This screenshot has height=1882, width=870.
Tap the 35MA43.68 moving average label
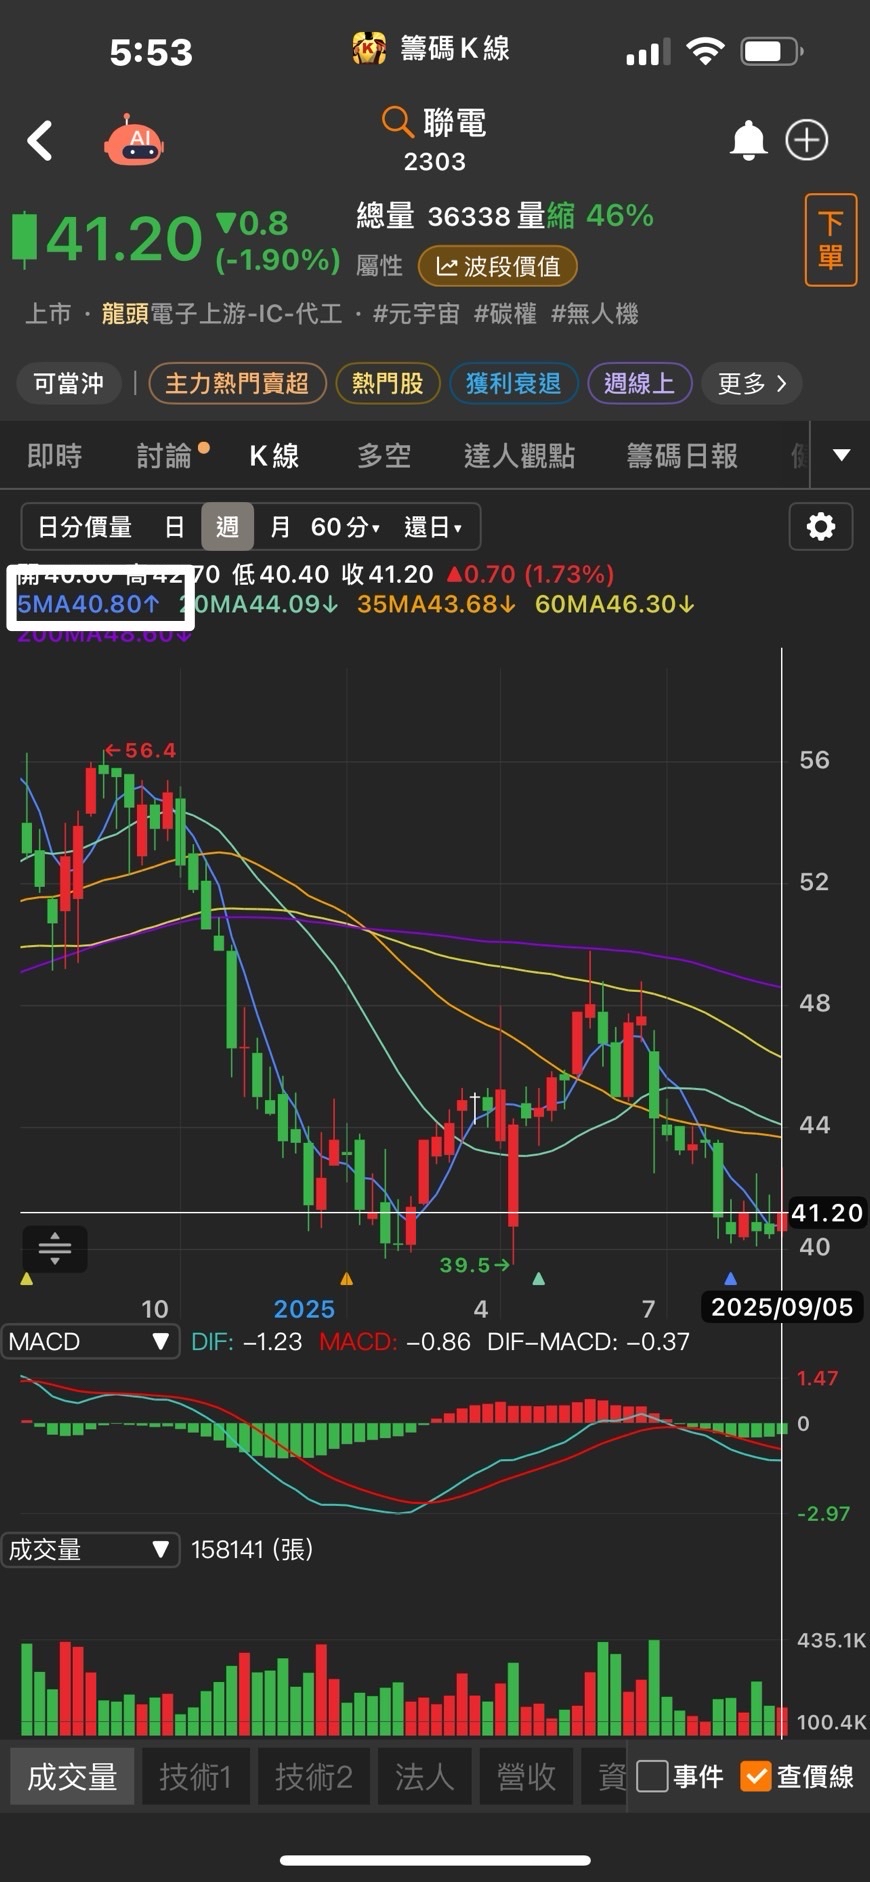436,604
